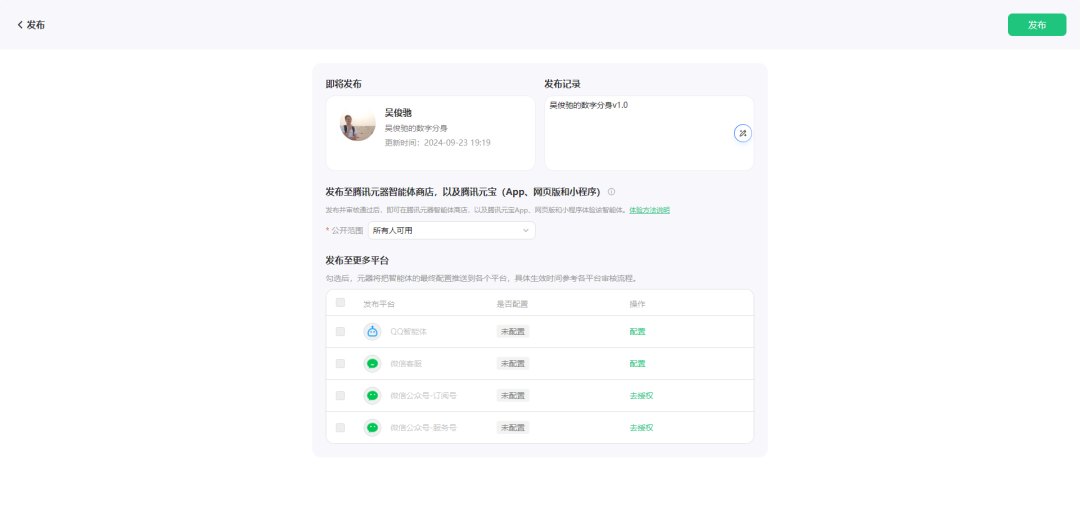Click the 微信公众号-订阅号 WeChat icon
1080x512 pixels.
click(372, 396)
